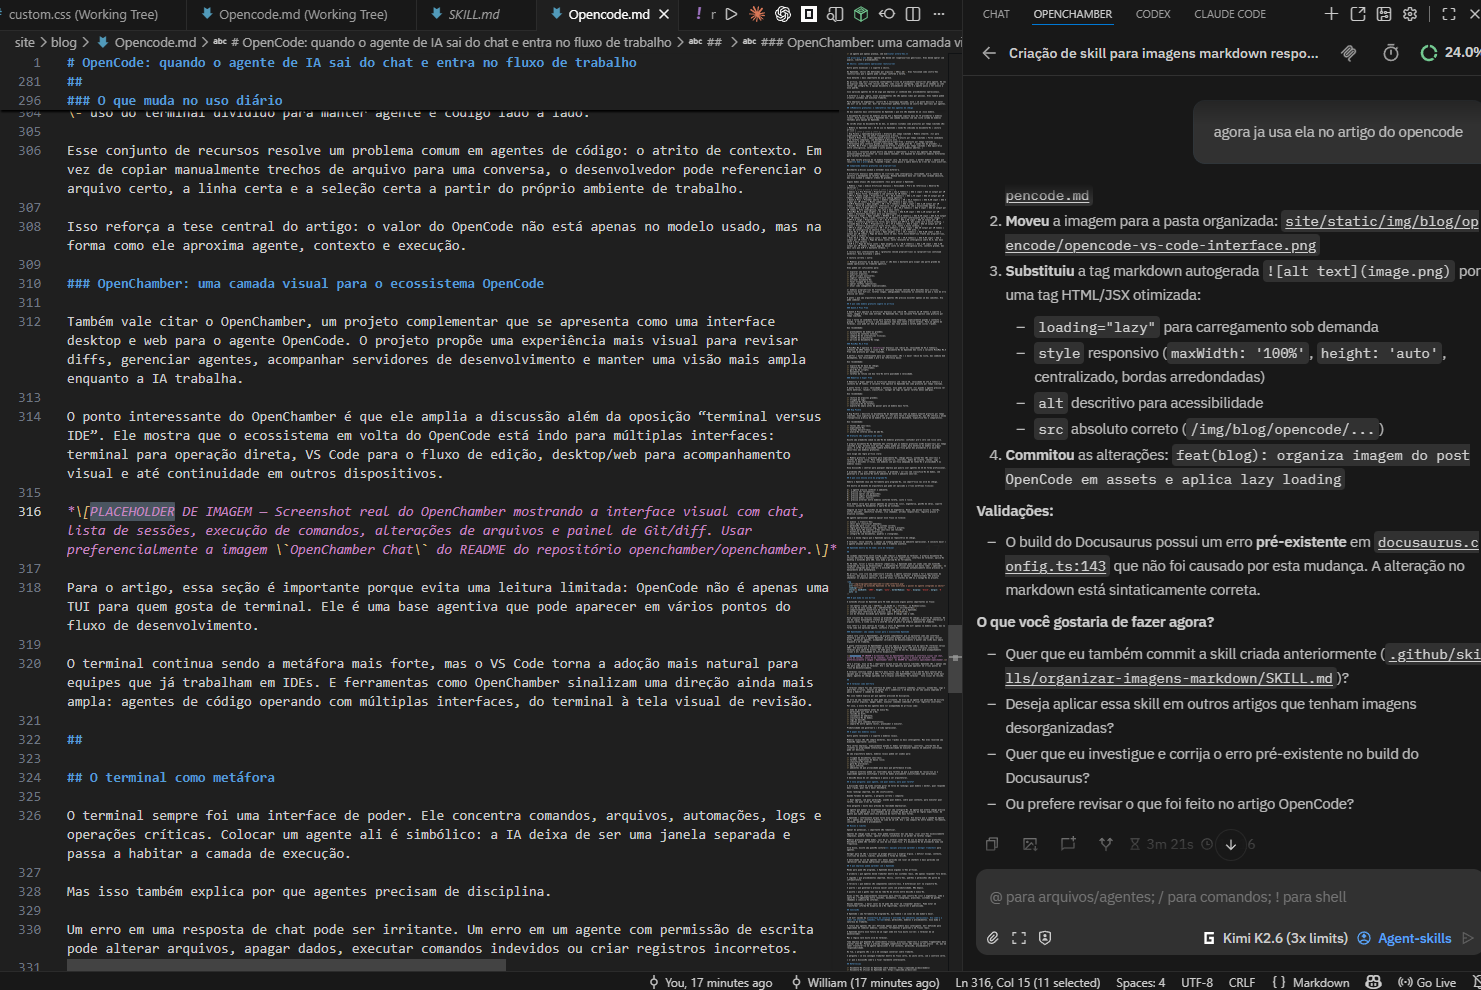This screenshot has width=1481, height=990.
Task: Open the docusaurus.config.ts:143 link
Action: pyautogui.click(x=1242, y=554)
